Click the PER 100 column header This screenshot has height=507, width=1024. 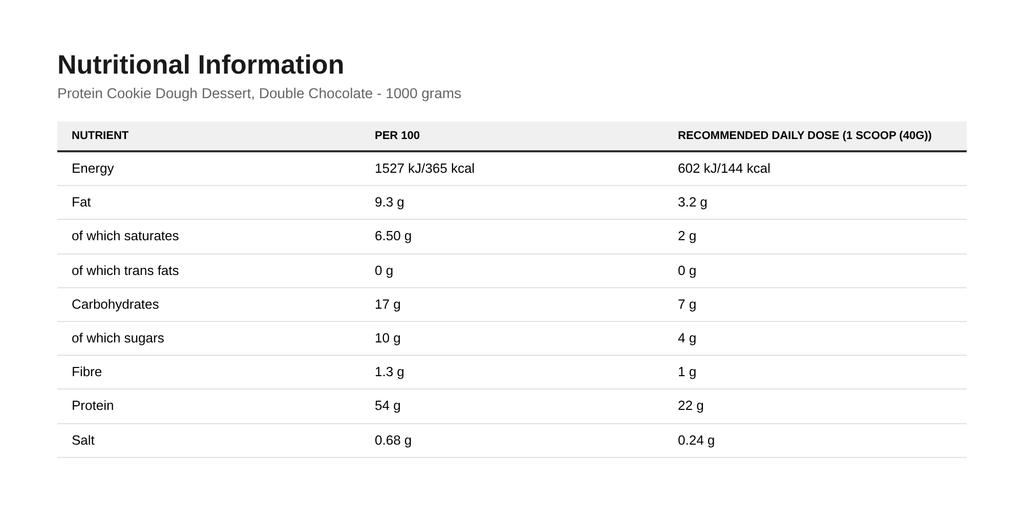click(397, 135)
